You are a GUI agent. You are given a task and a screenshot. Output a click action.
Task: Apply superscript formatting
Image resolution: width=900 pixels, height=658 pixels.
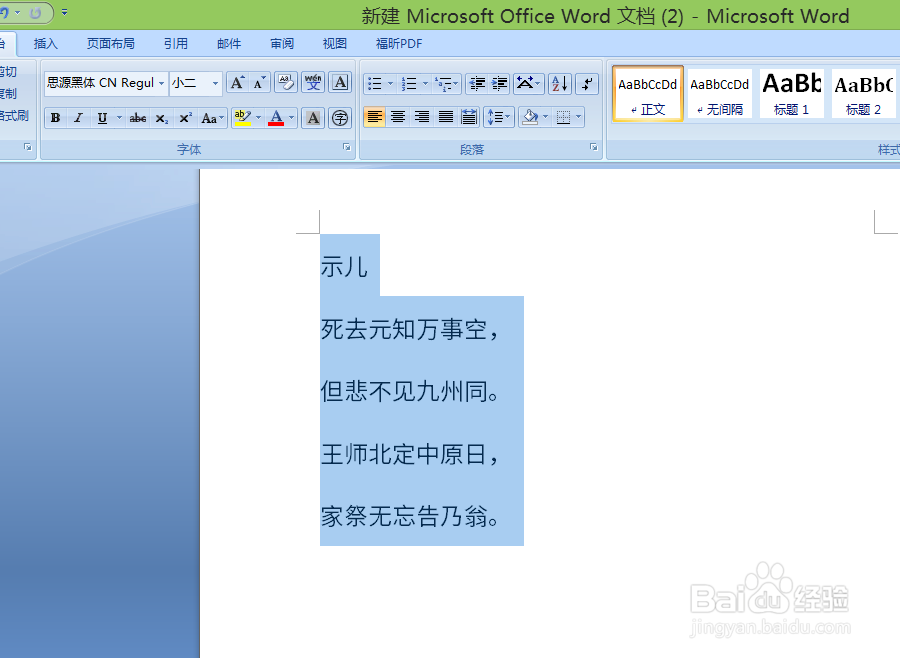(x=185, y=118)
